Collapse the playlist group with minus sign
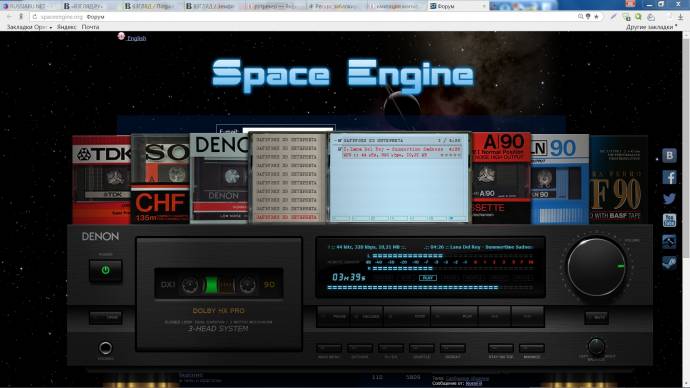Viewport: 690px width, 388px height. point(335,140)
